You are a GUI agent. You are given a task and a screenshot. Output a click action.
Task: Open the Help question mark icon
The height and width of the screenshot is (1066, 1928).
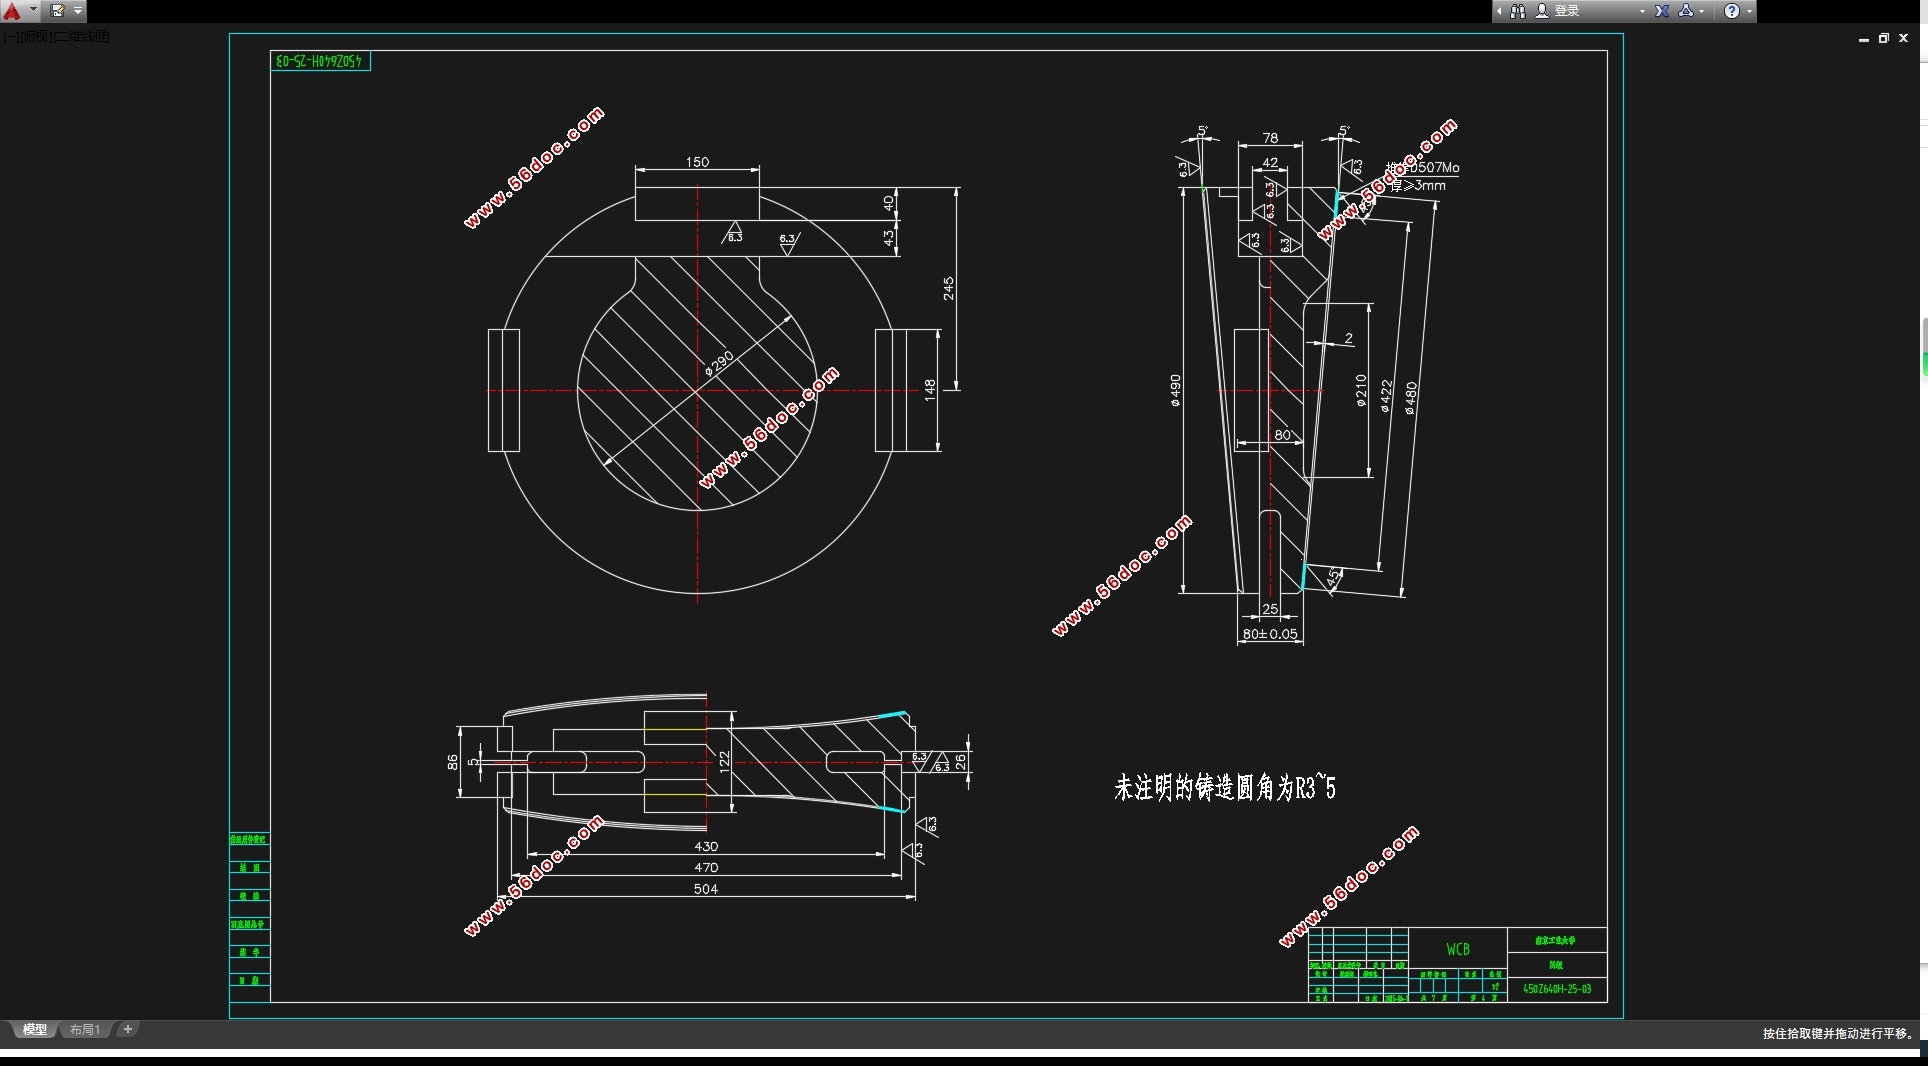point(1732,11)
